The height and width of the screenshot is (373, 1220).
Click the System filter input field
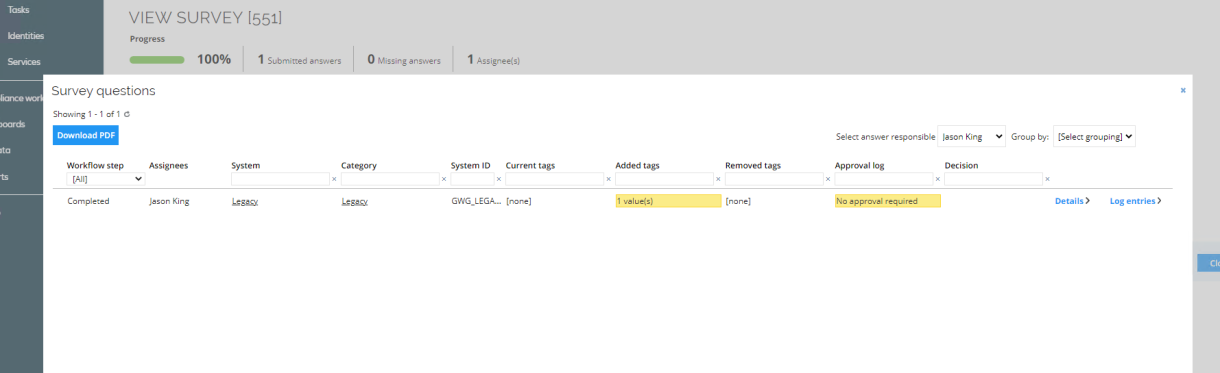coord(280,179)
